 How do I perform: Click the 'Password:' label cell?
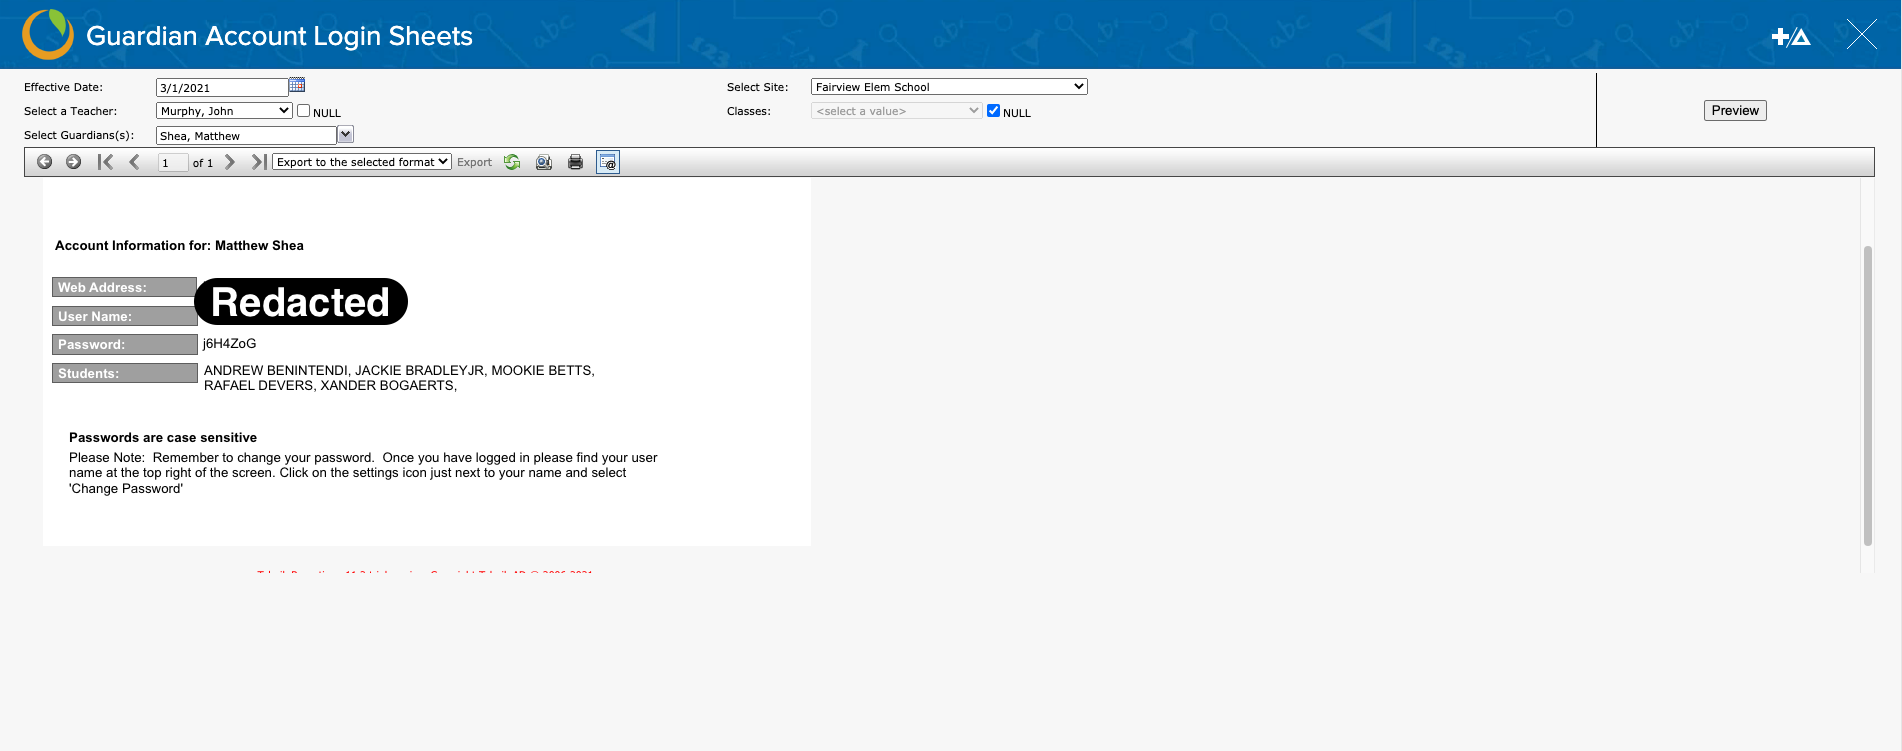(125, 345)
